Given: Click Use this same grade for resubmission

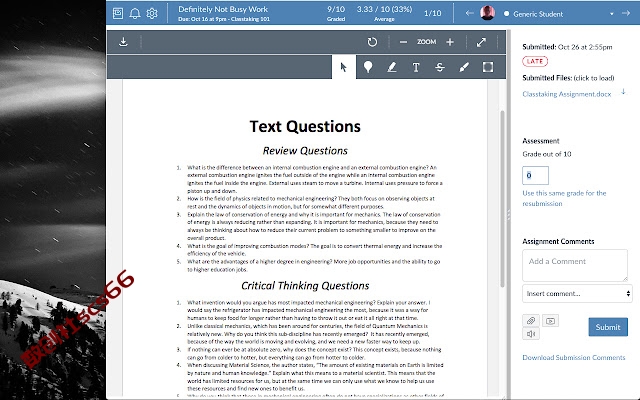Looking at the screenshot, I should click(x=564, y=198).
